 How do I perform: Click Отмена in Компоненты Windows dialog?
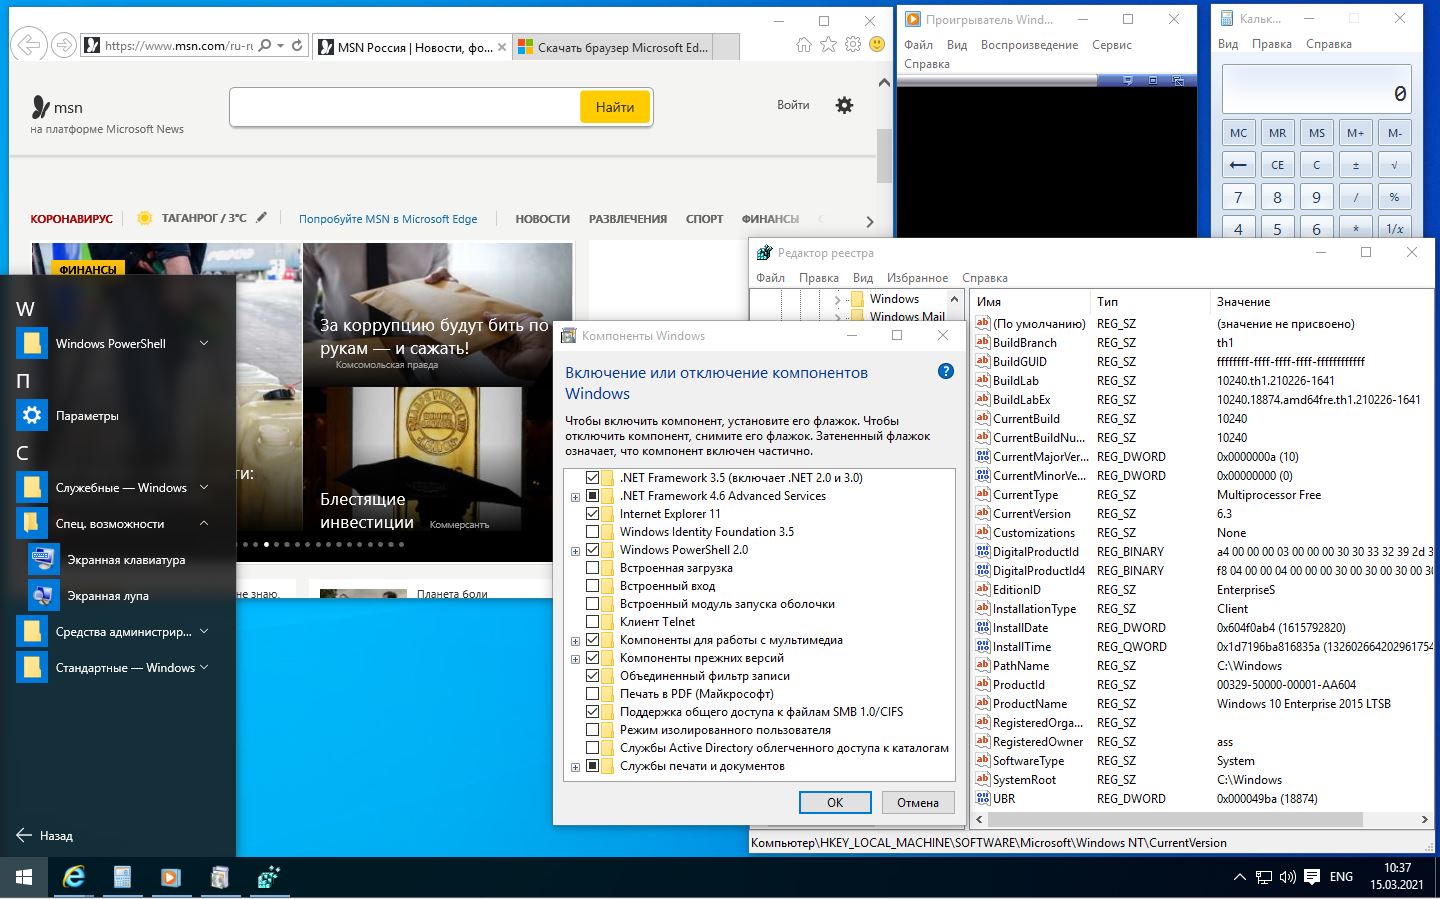917,802
